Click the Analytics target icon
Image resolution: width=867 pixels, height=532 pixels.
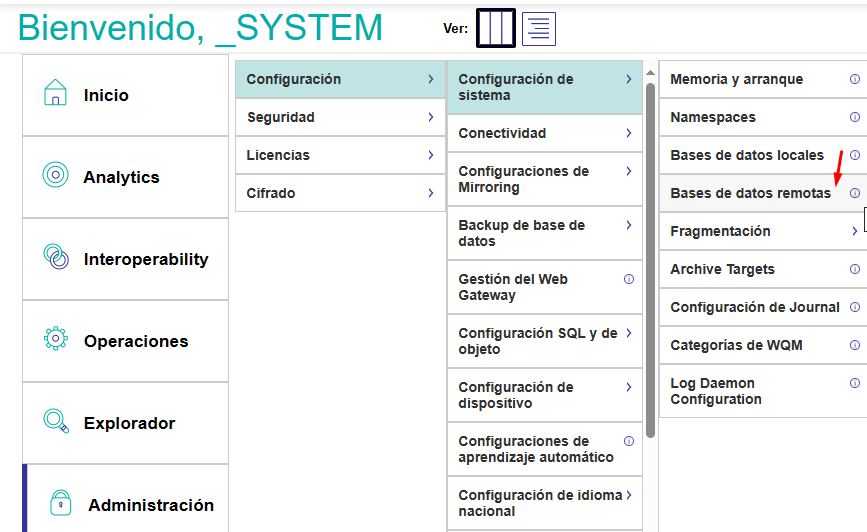[56, 176]
